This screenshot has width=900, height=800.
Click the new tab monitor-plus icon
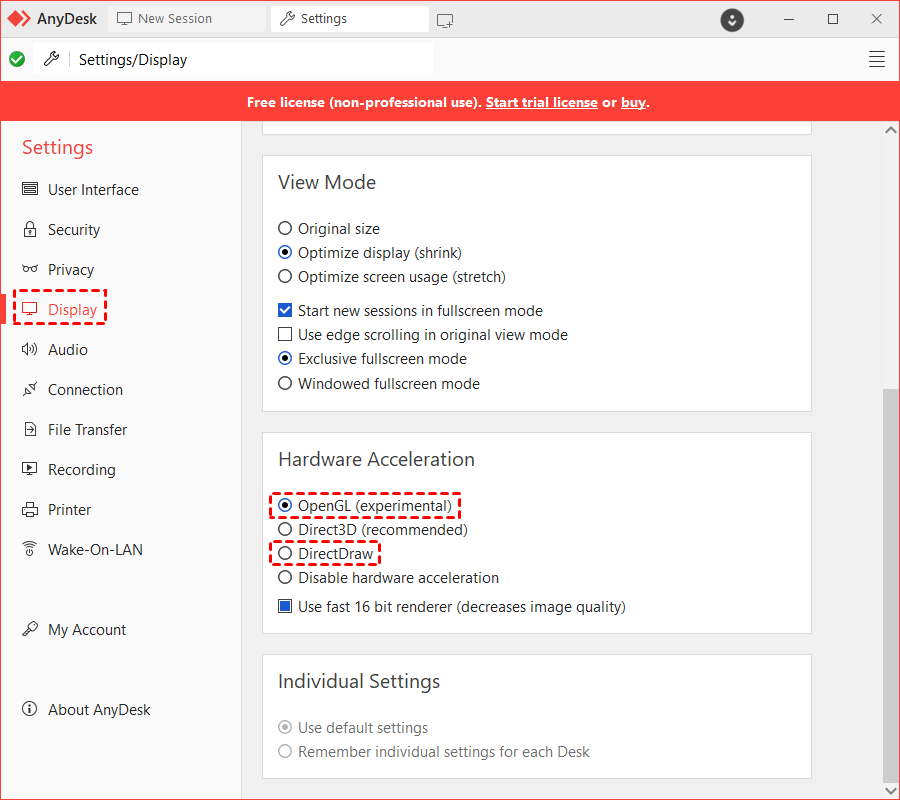[445, 20]
